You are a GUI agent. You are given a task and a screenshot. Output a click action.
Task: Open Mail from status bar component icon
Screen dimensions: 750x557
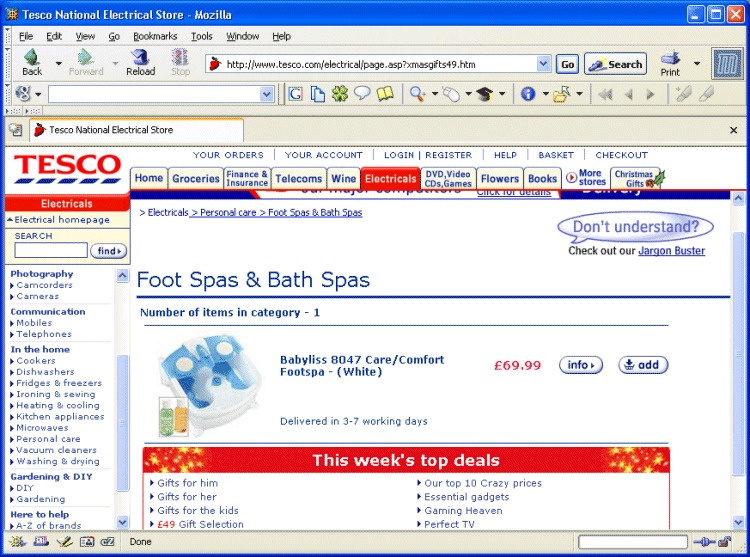(x=41, y=541)
